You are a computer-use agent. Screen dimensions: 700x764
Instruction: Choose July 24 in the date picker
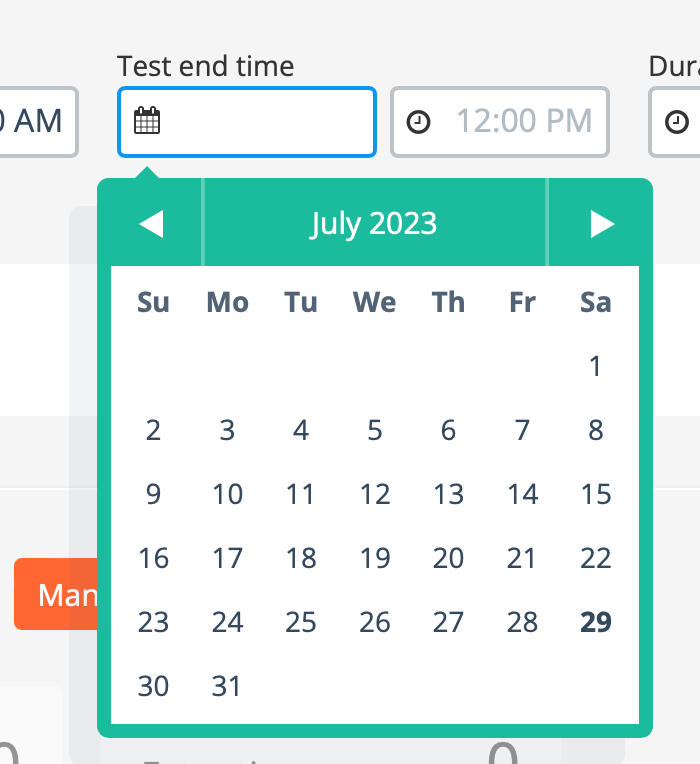pos(227,622)
